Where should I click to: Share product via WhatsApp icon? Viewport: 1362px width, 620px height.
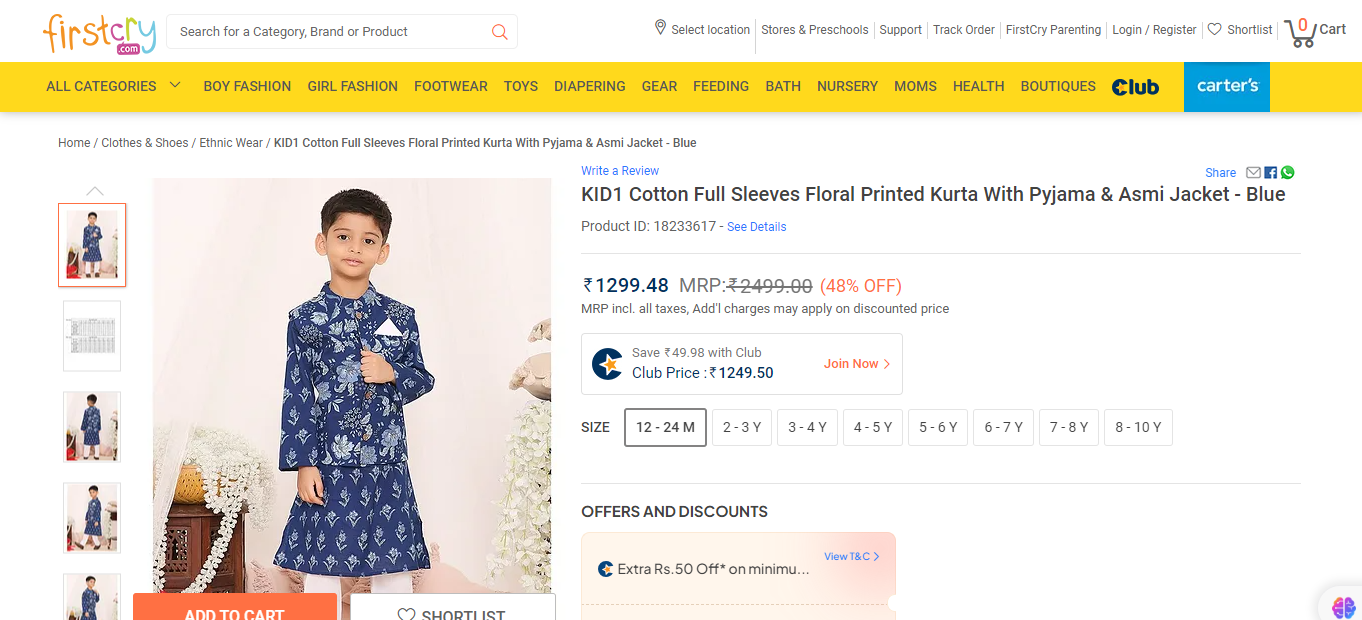[x=1287, y=173]
